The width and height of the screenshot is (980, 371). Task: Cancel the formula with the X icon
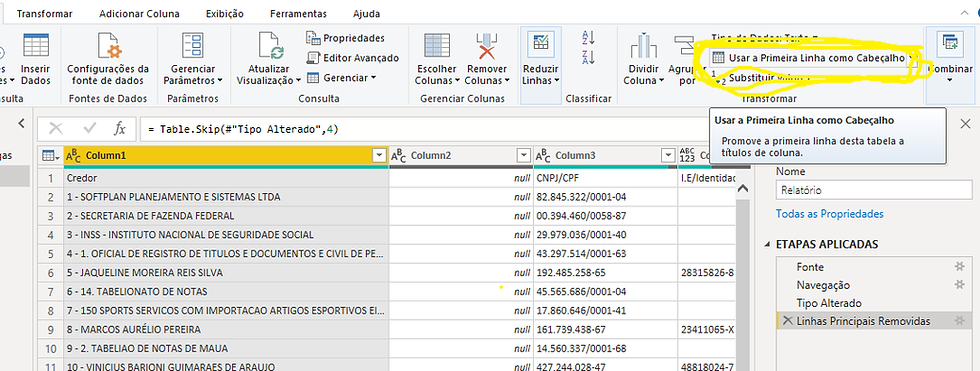pos(56,129)
